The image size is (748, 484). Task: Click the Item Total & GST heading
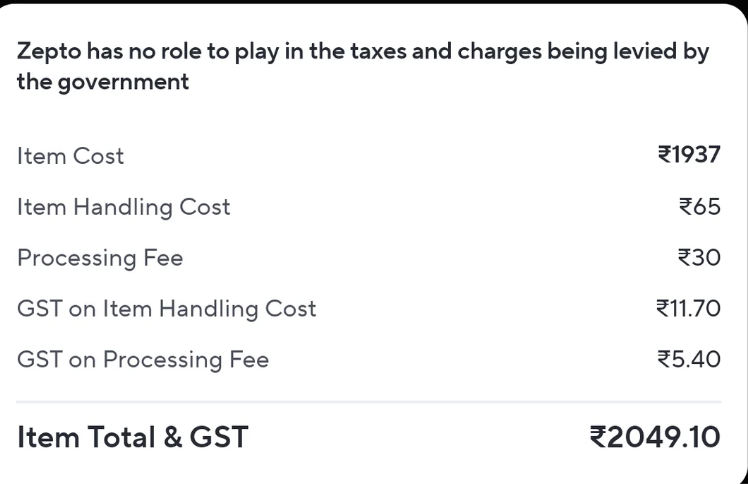(x=132, y=436)
